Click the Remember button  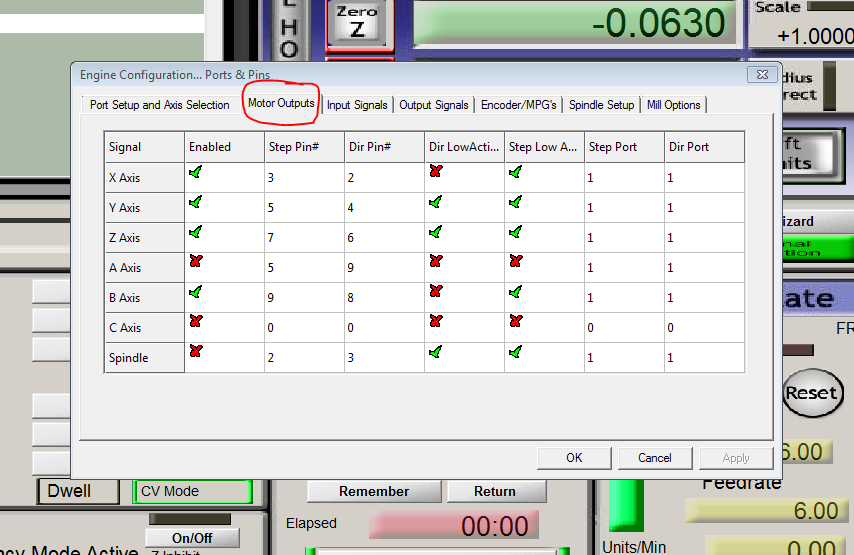[374, 491]
